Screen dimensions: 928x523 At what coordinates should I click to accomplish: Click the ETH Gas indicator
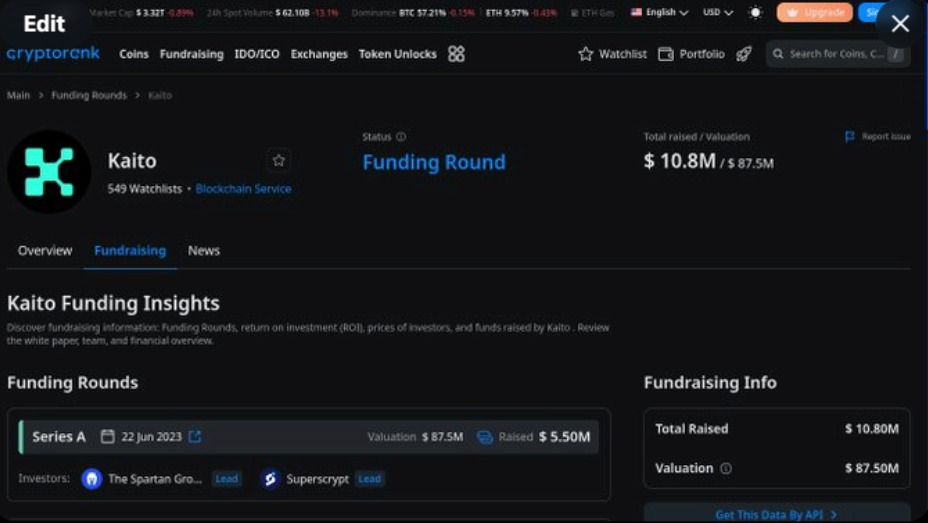point(592,12)
